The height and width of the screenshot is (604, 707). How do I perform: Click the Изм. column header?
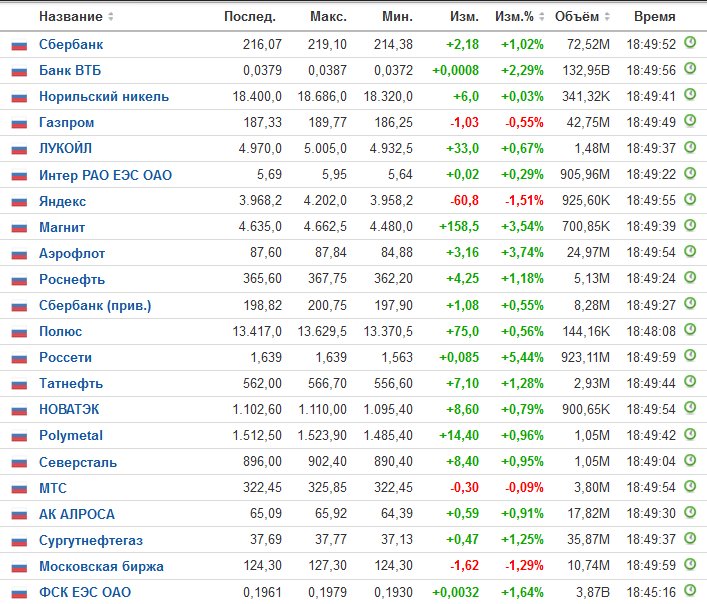pyautogui.click(x=464, y=17)
